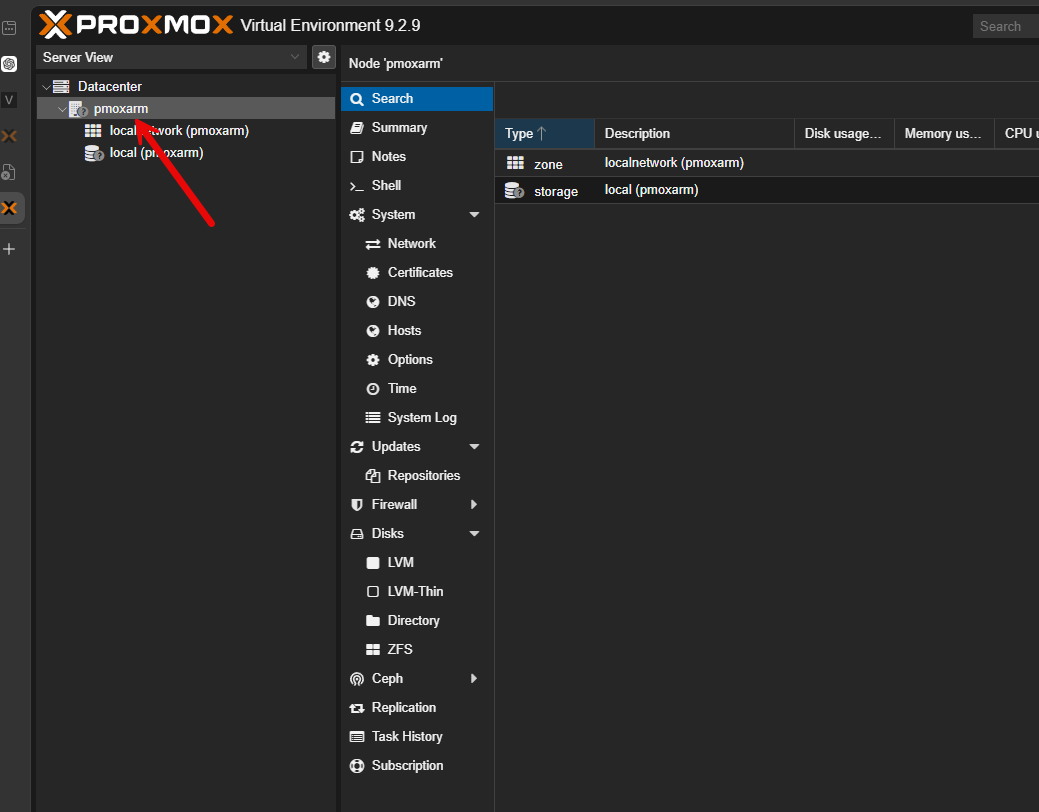Screen dimensions: 1039x812
Task: Click the storage icon in the table row
Action: point(514,191)
